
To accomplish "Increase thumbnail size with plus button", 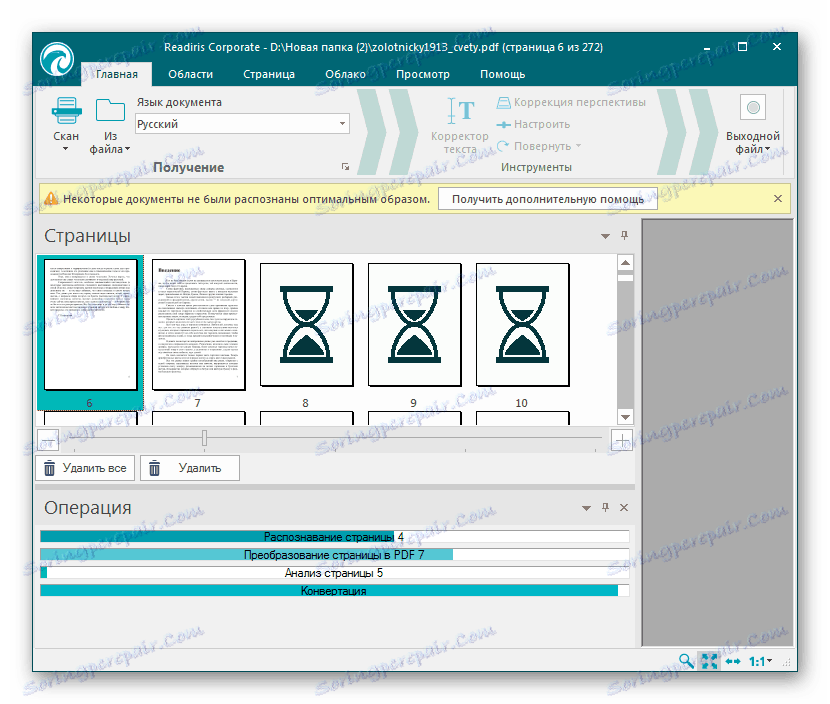I will tap(622, 439).
